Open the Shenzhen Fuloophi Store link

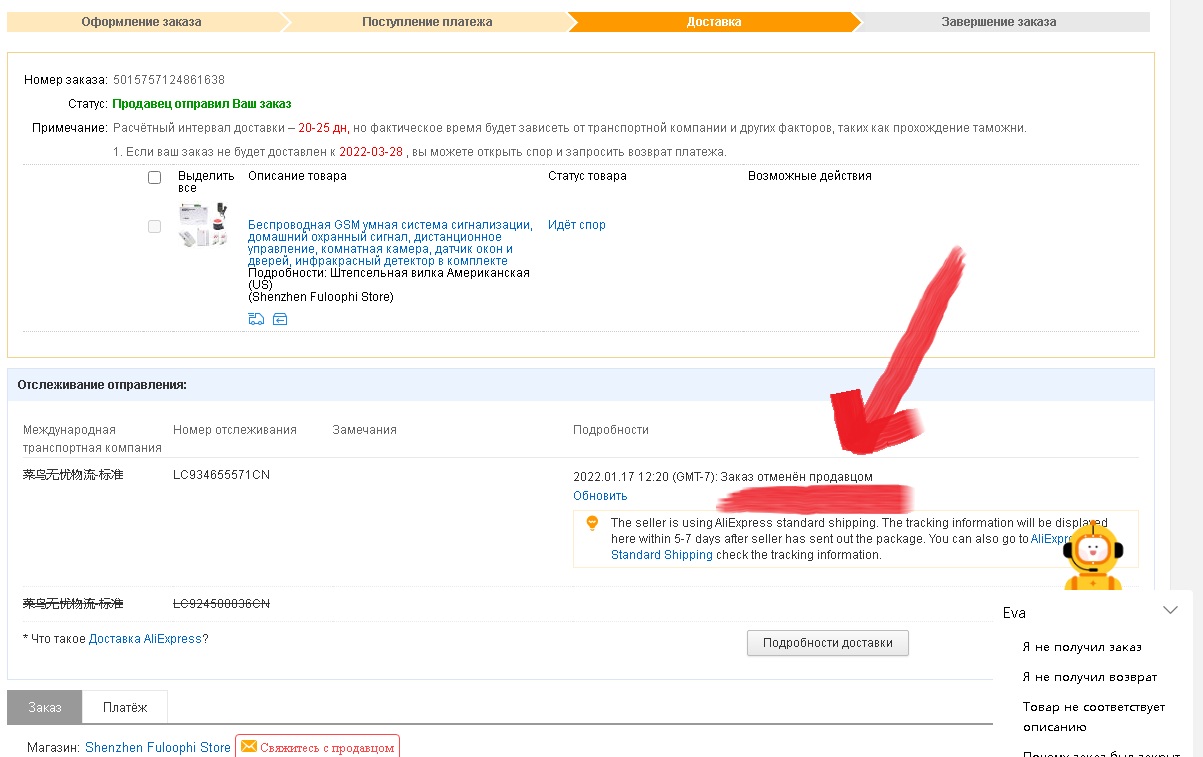(158, 747)
